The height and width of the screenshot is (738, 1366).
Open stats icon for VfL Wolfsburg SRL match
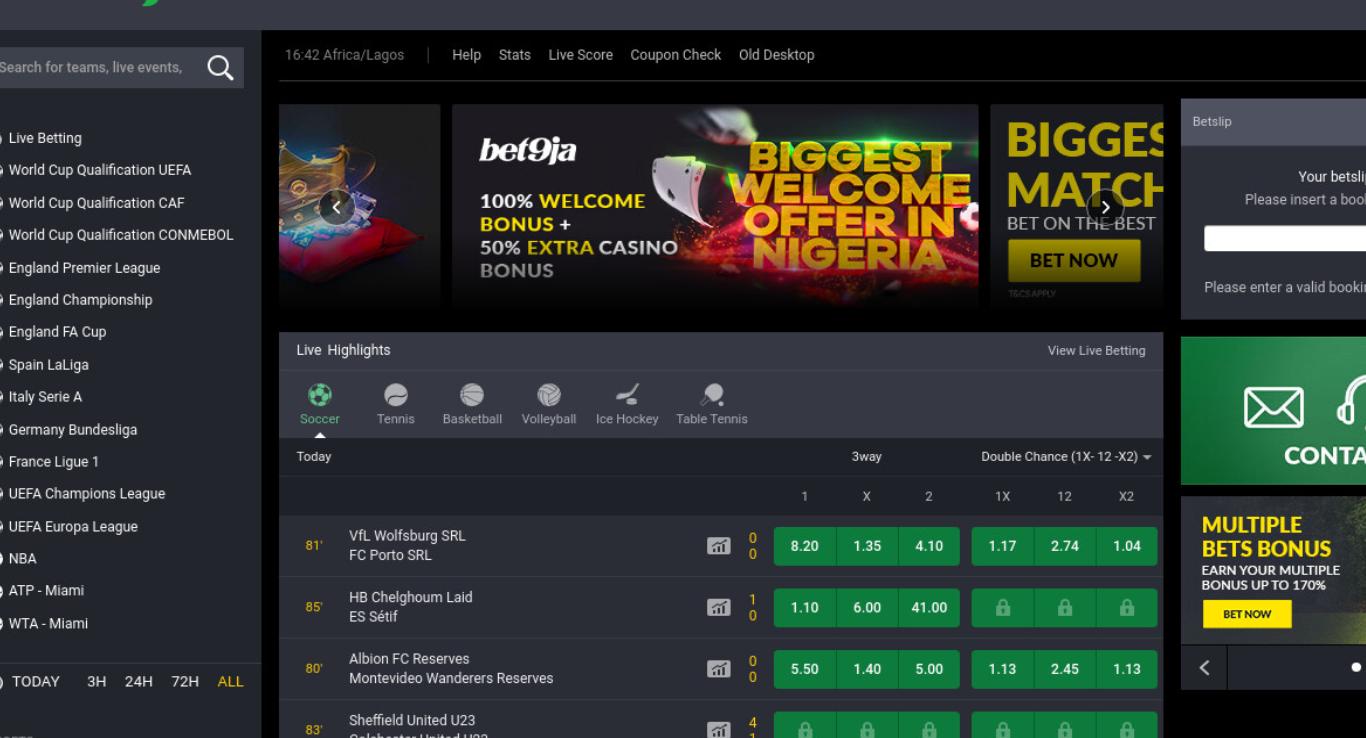click(x=718, y=546)
